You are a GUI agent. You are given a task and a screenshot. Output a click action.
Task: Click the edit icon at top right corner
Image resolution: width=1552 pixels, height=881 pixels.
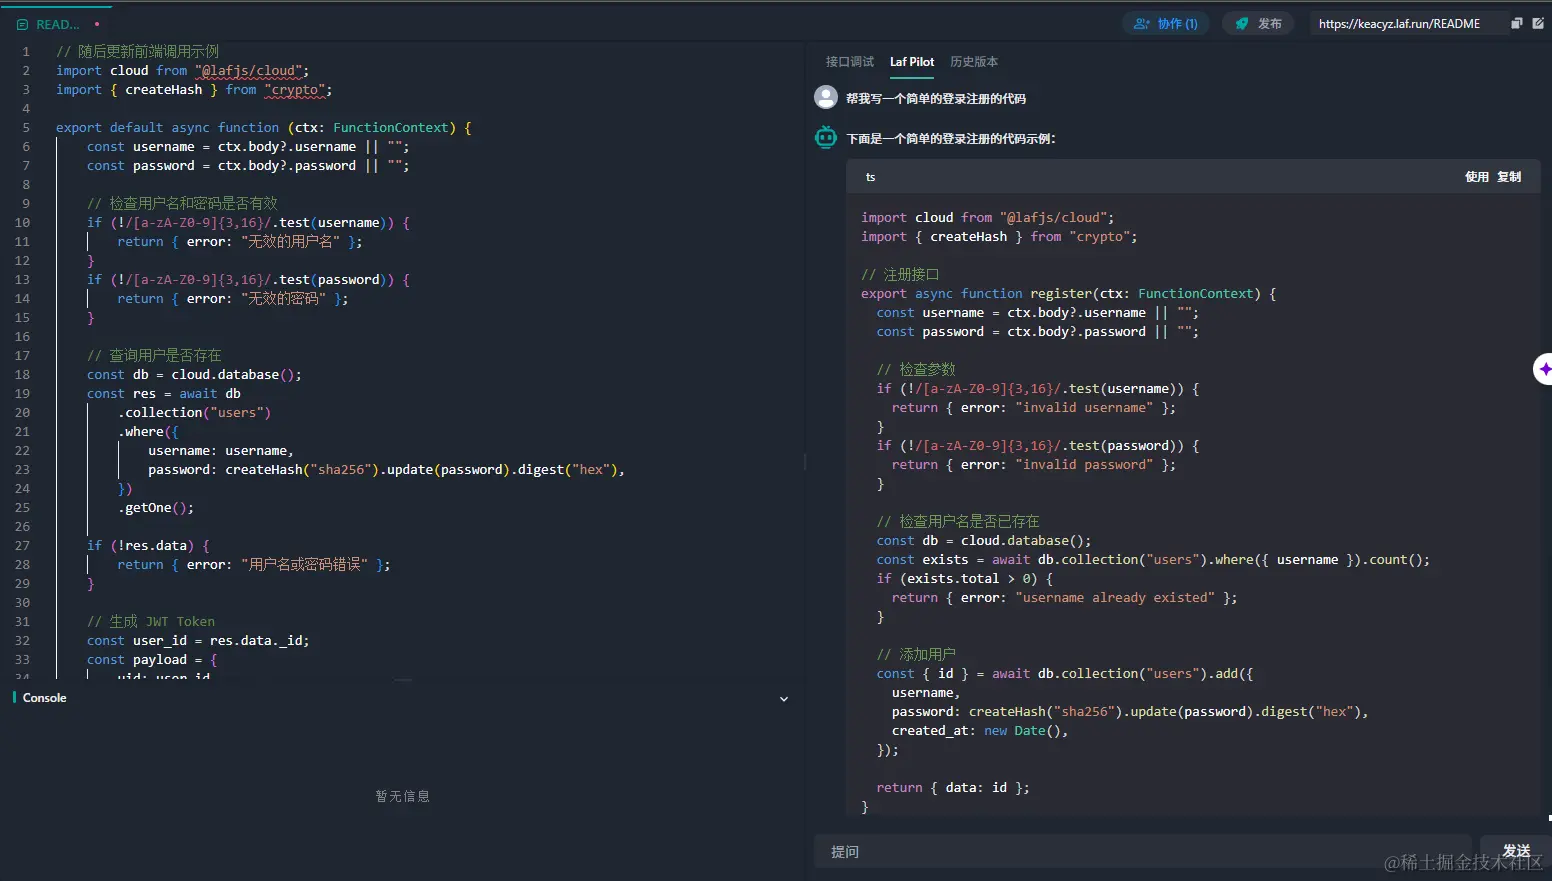[1538, 23]
